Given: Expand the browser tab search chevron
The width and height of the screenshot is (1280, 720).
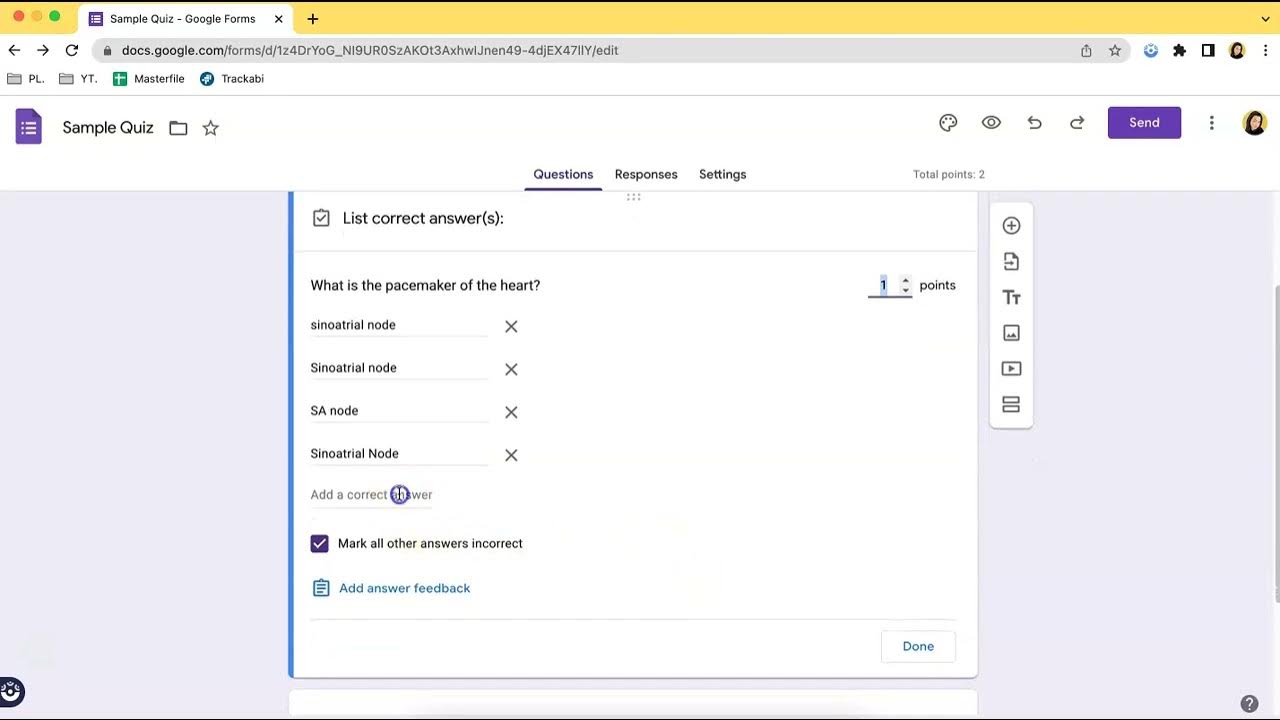Looking at the screenshot, I should click(x=1265, y=19).
